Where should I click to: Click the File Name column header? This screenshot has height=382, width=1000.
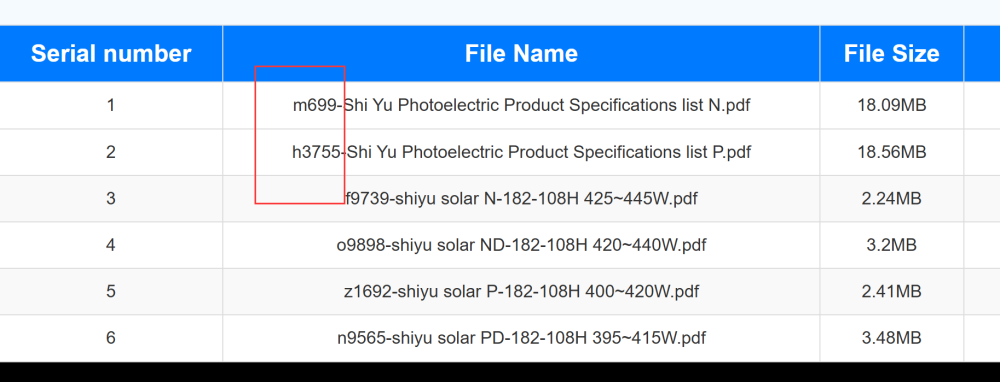[521, 54]
